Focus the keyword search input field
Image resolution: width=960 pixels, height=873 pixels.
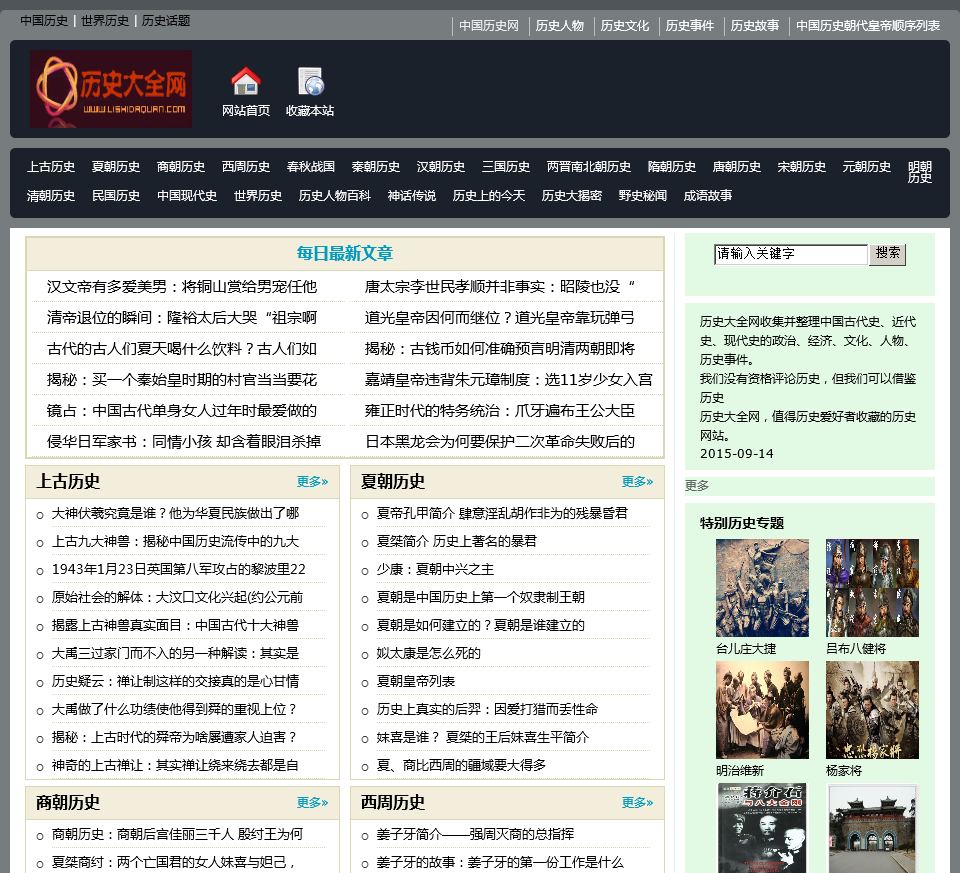pyautogui.click(x=790, y=254)
